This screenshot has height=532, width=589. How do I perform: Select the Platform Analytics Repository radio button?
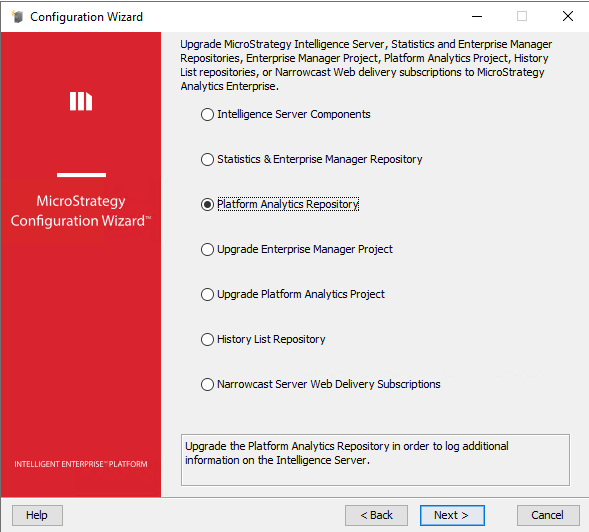[207, 204]
